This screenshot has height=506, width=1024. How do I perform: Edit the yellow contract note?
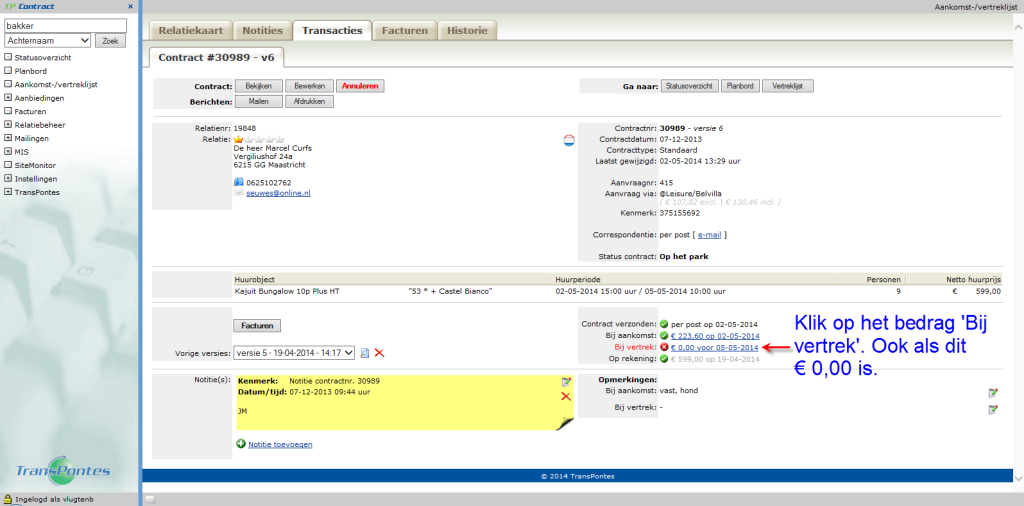click(x=566, y=382)
